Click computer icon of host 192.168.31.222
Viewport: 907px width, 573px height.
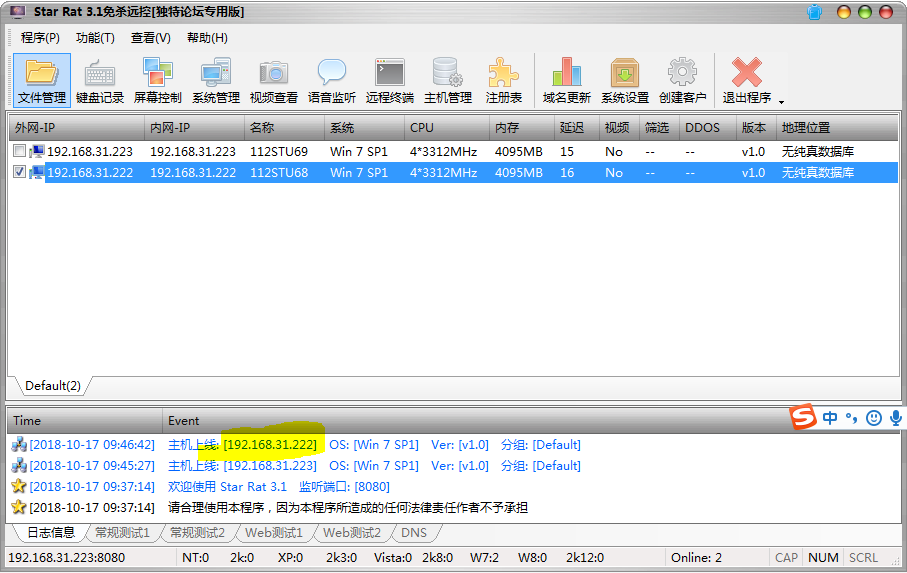click(37, 172)
